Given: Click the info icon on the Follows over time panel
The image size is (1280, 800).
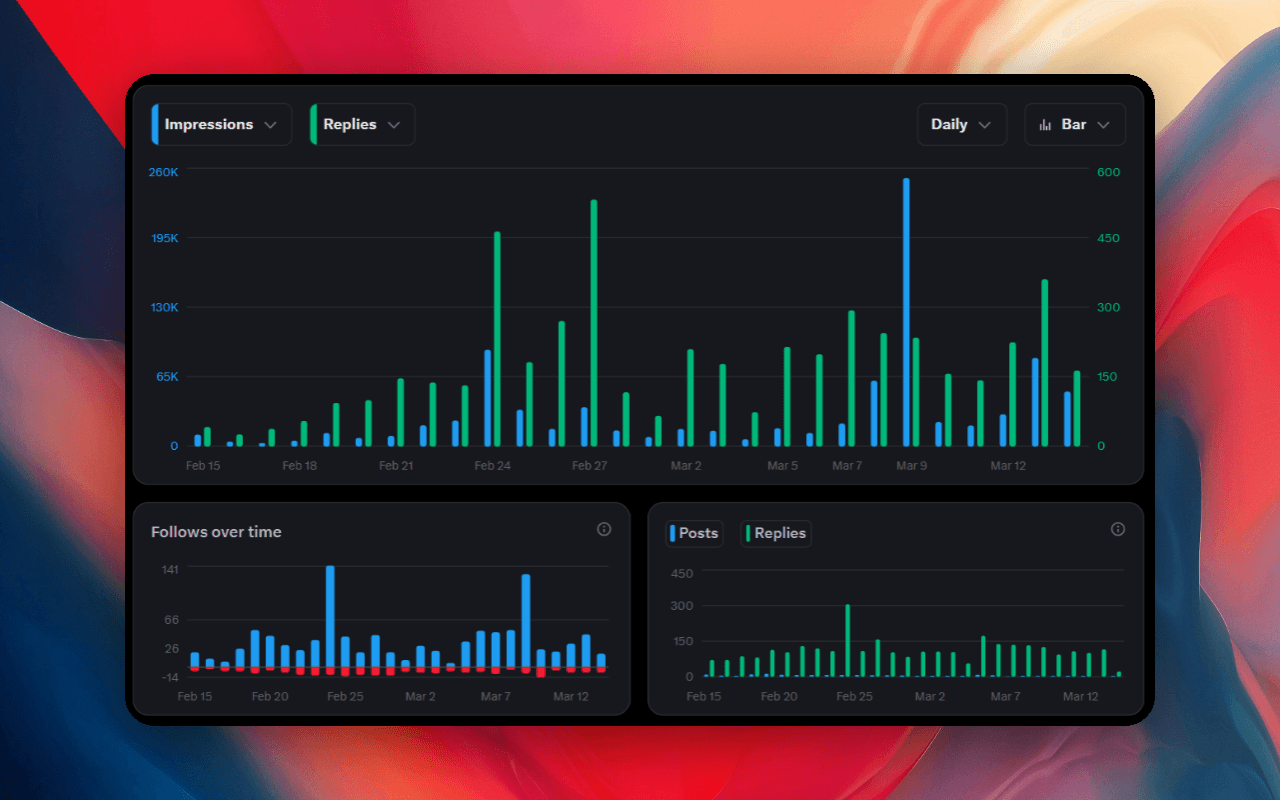Looking at the screenshot, I should click(x=604, y=529).
